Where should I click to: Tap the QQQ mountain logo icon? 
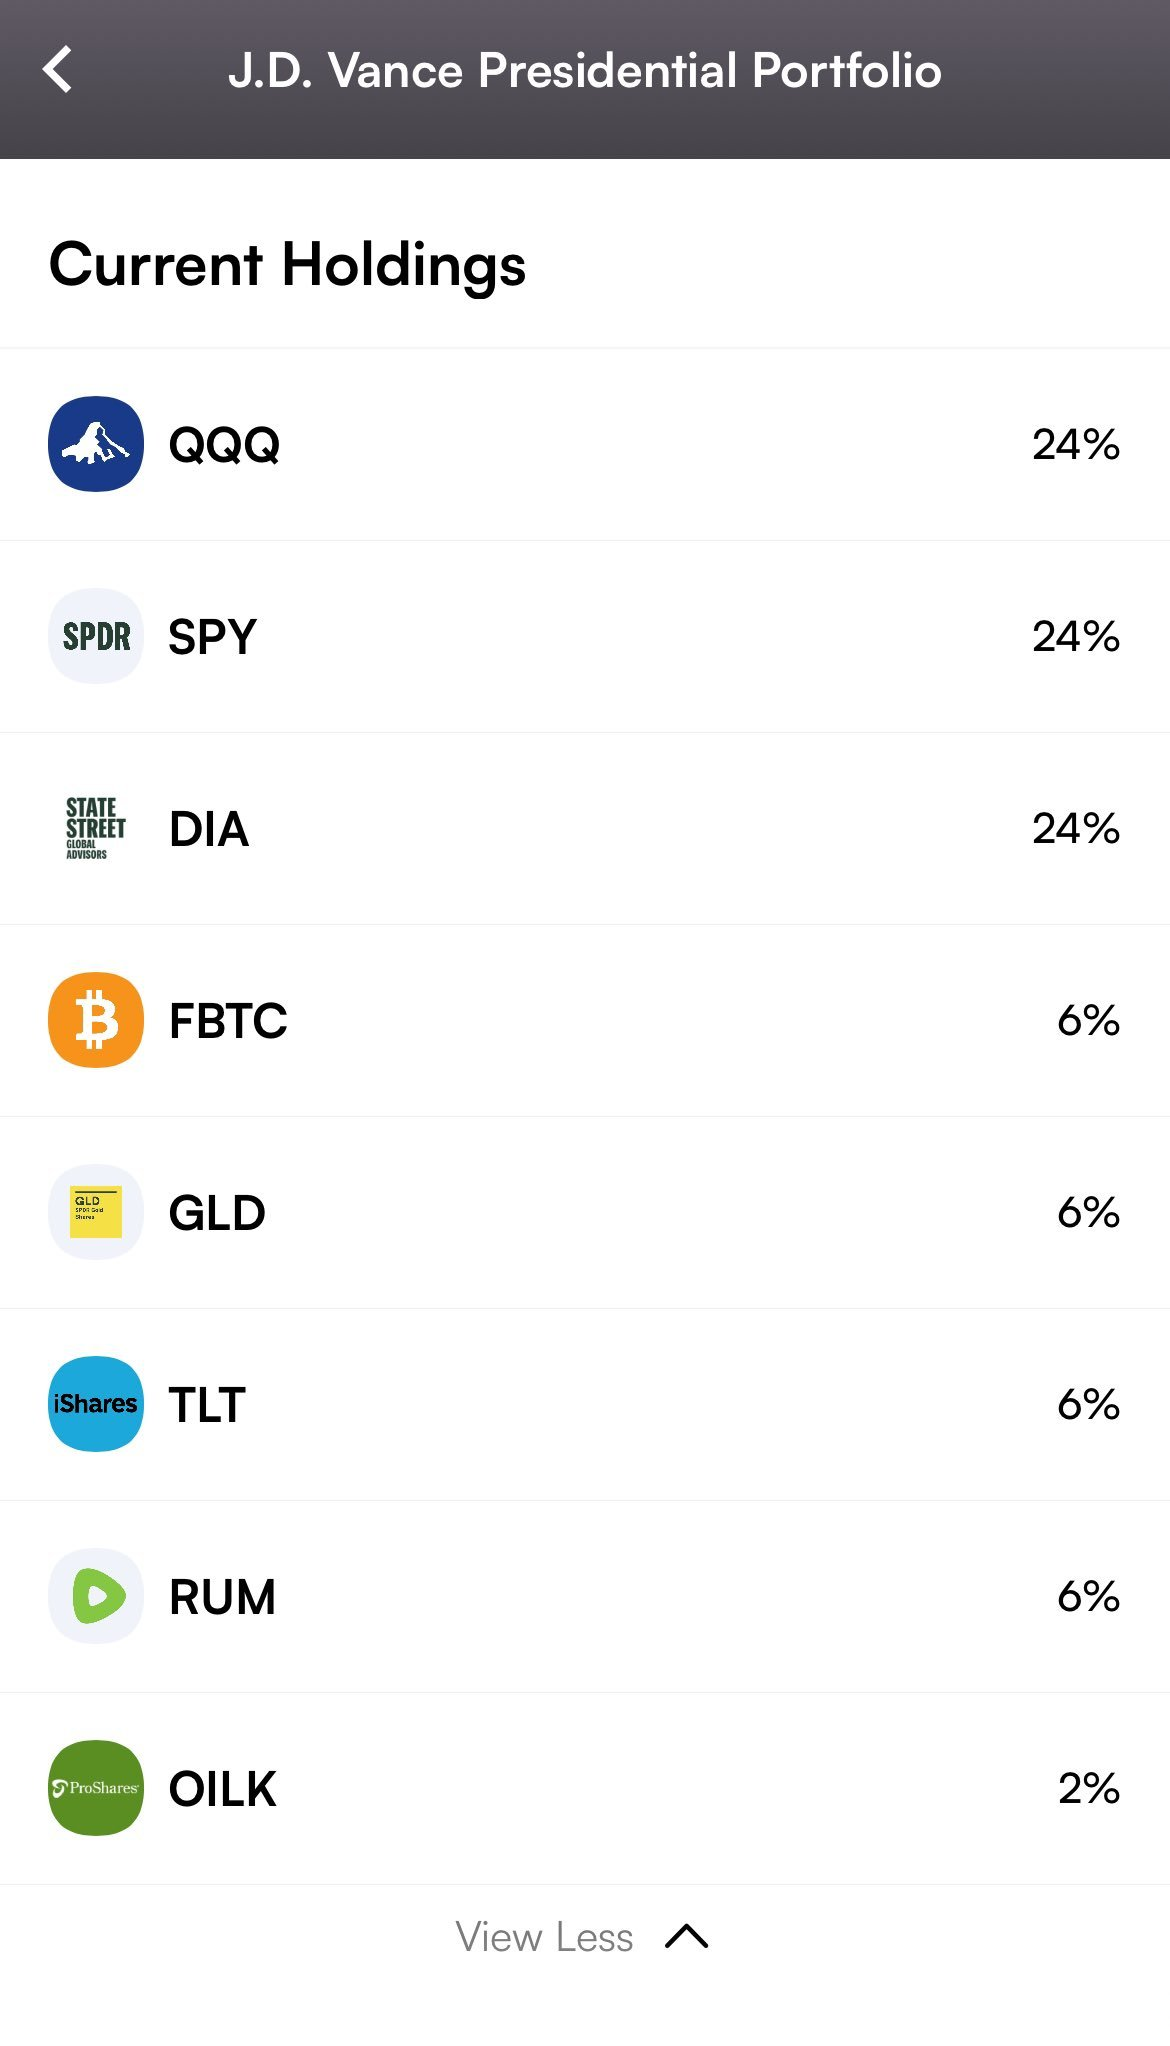coord(96,444)
